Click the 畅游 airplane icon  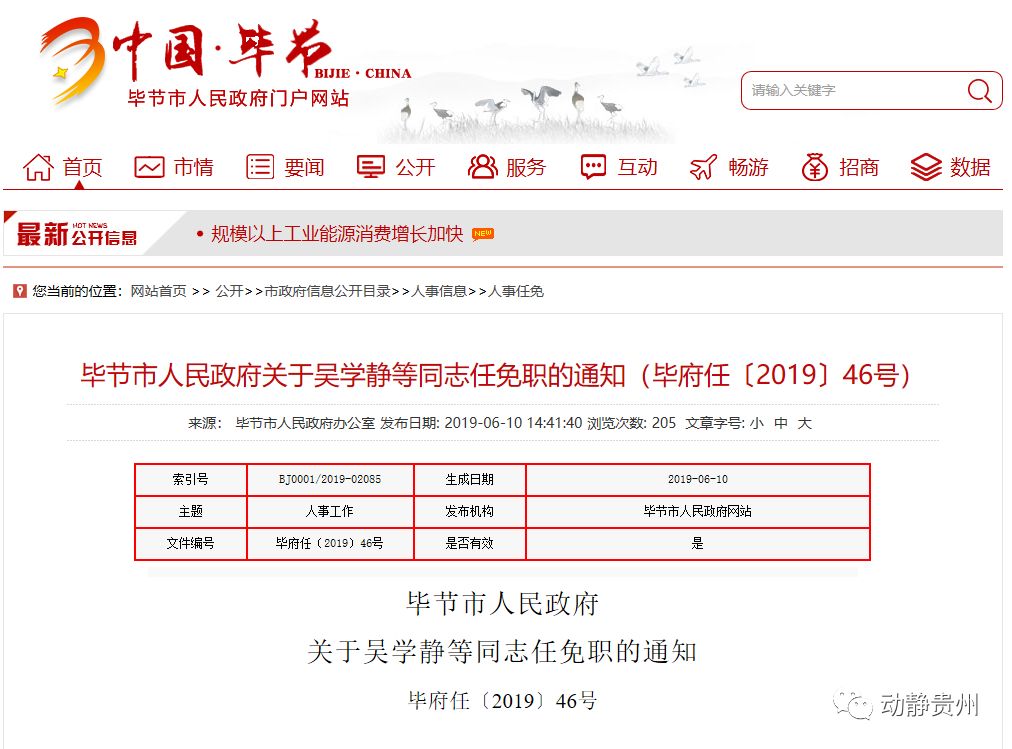pos(703,168)
